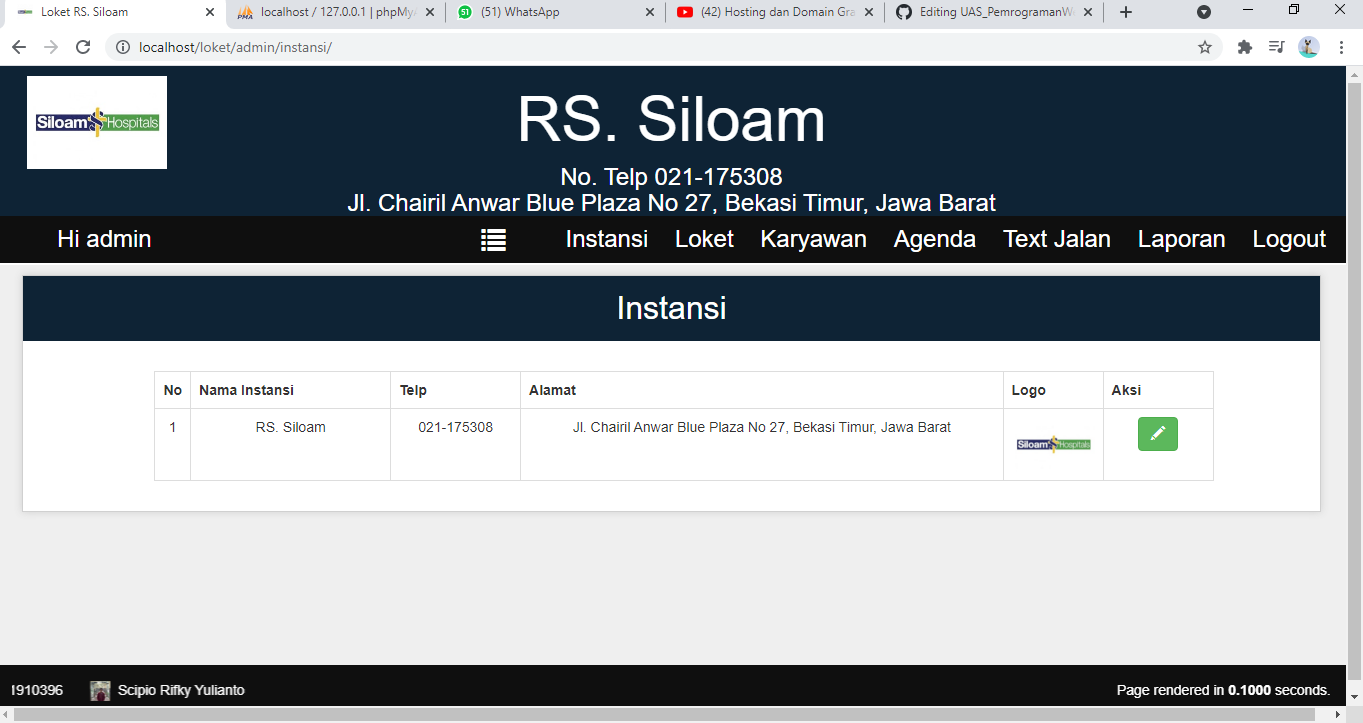Click the browser profile avatar icon
The width and height of the screenshot is (1363, 723).
point(1308,46)
